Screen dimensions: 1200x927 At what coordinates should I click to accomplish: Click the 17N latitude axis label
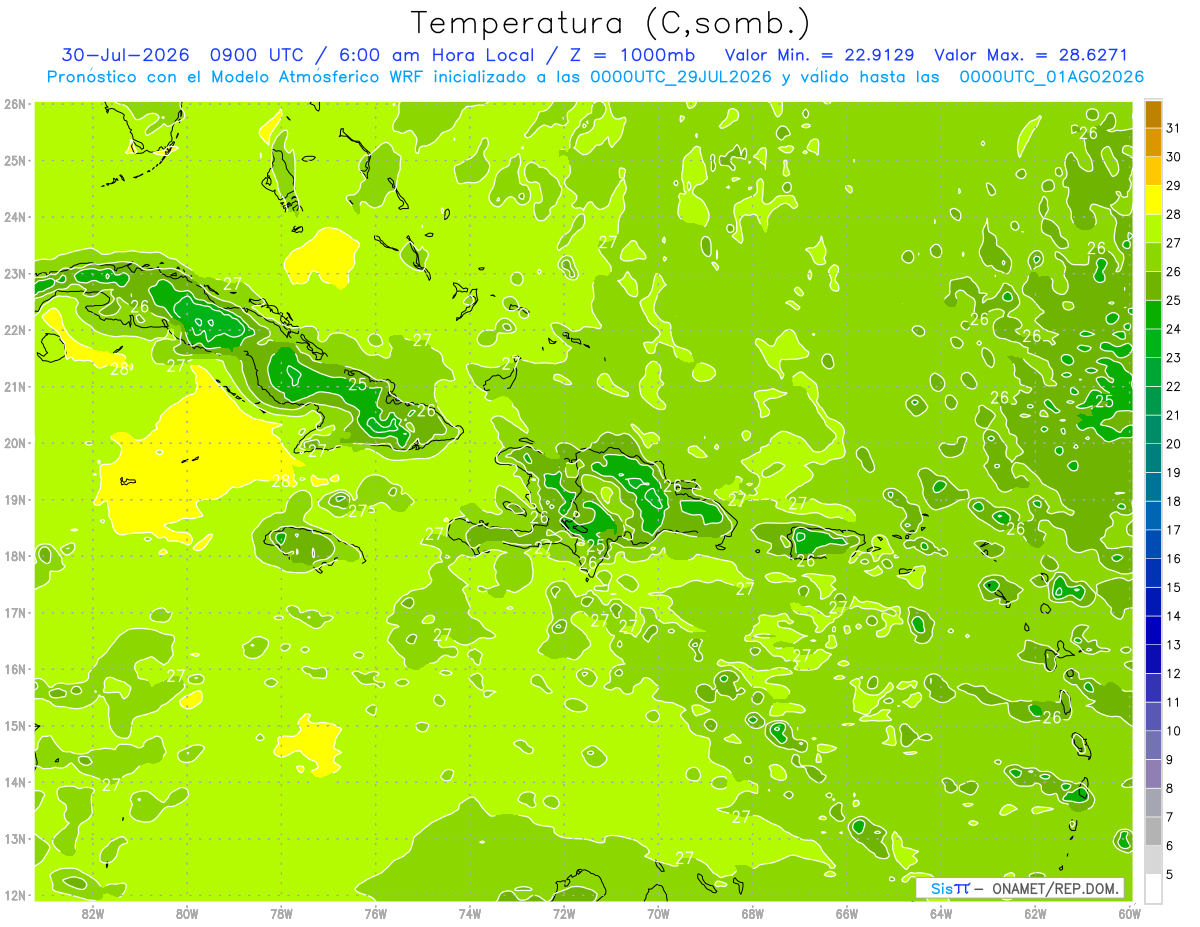[x=16, y=612]
